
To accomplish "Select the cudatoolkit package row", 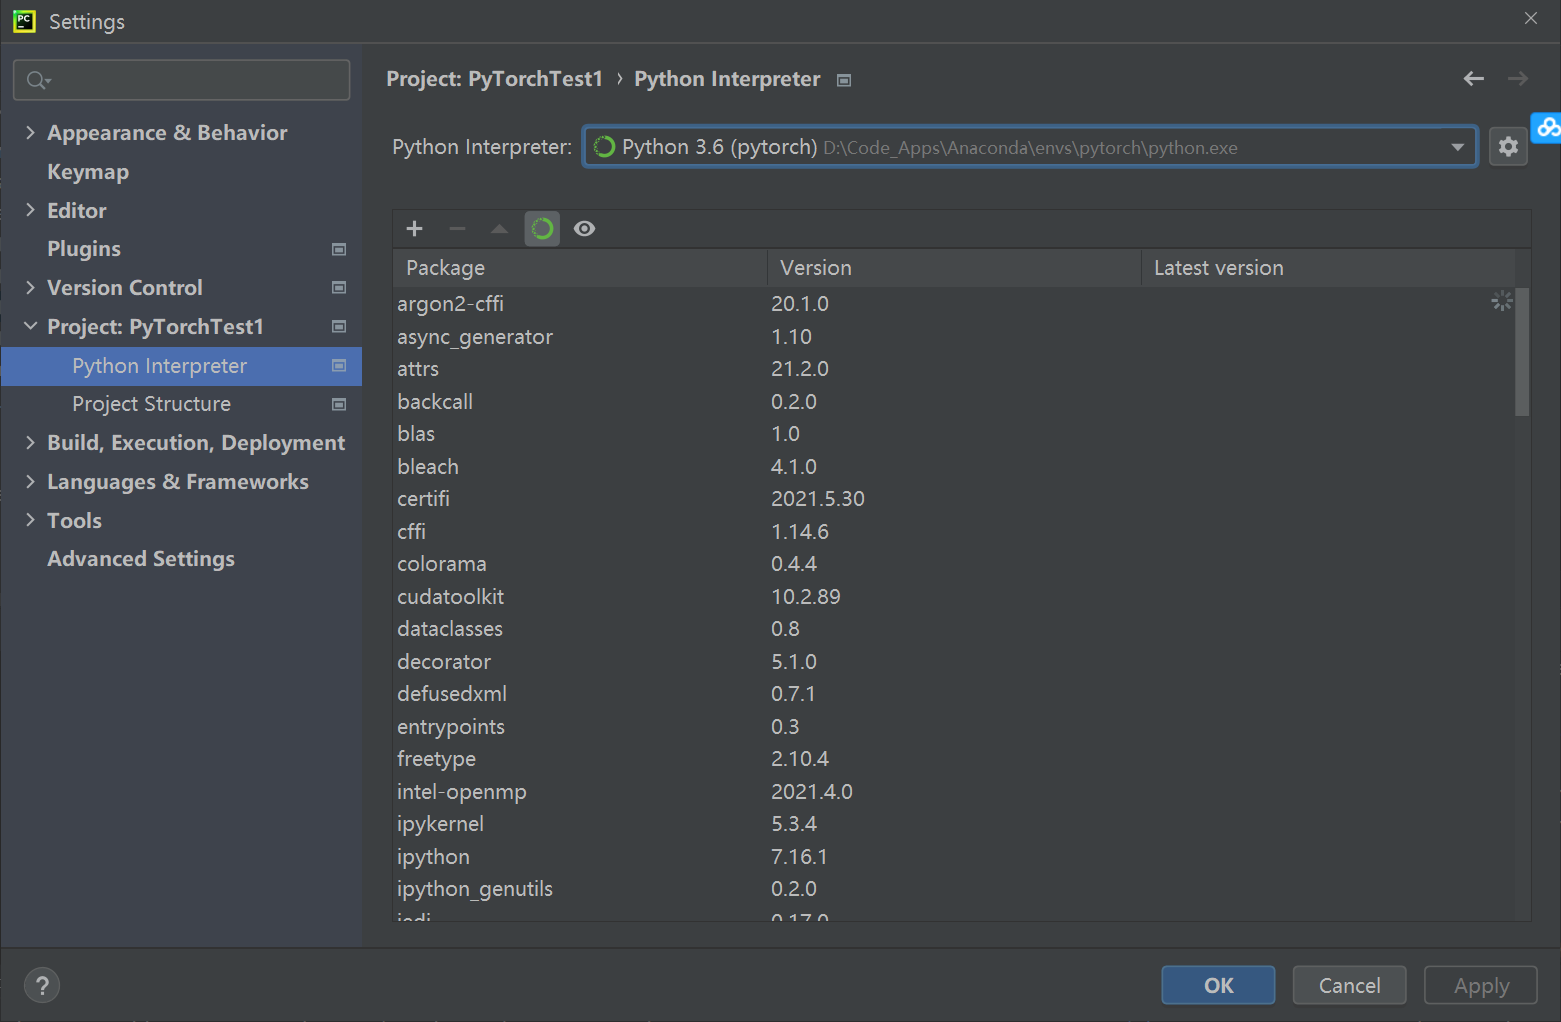I will [954, 597].
